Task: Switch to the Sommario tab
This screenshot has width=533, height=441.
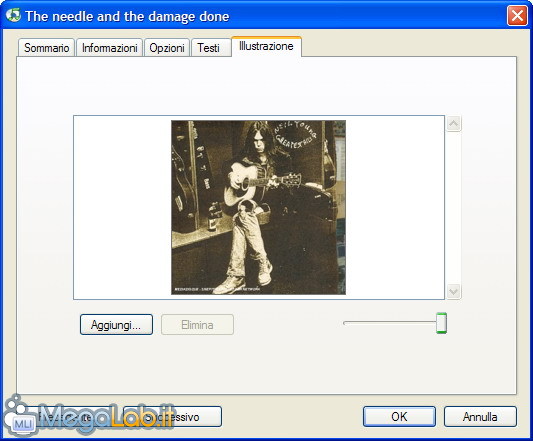Action: click(46, 48)
